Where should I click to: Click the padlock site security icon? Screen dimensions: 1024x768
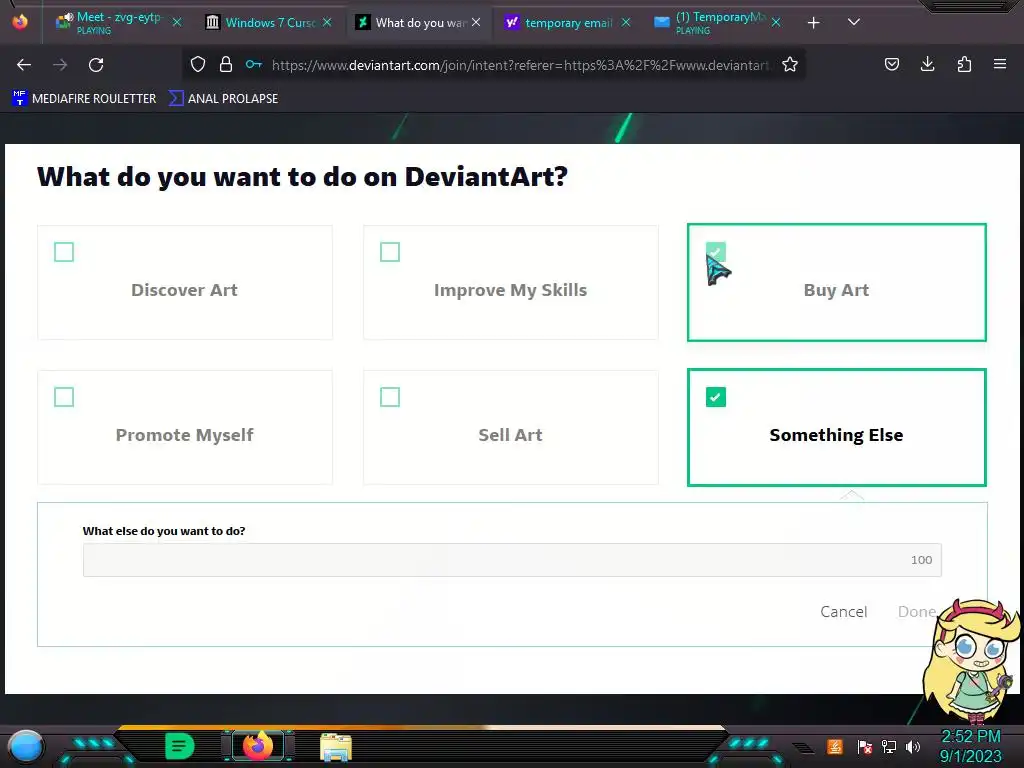point(226,64)
